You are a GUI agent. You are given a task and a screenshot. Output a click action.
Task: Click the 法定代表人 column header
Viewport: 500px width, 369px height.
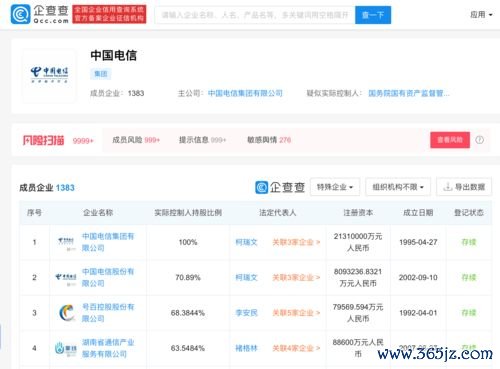(x=278, y=213)
